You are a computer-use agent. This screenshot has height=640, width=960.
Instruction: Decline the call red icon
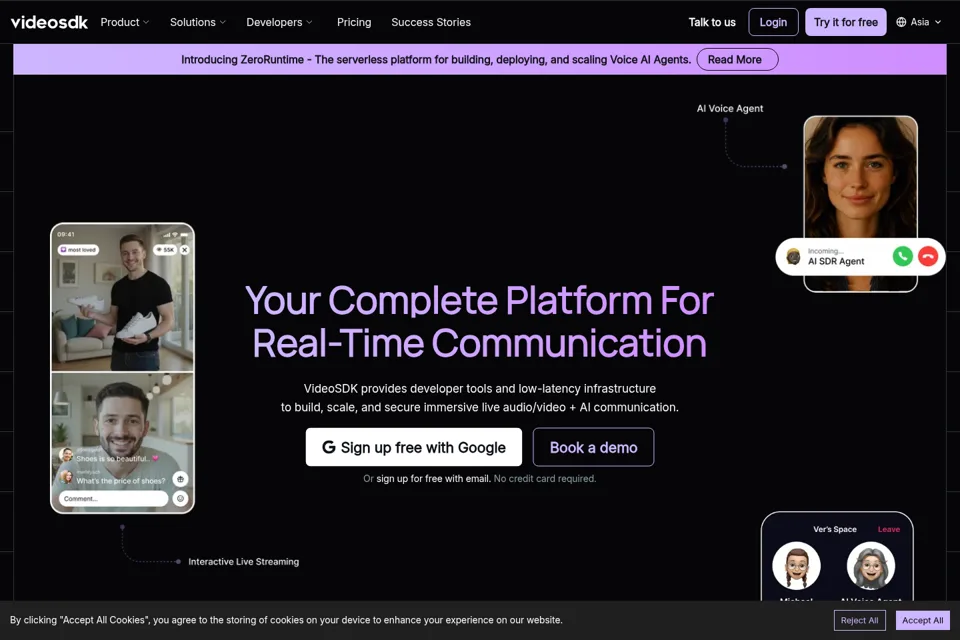pos(928,256)
